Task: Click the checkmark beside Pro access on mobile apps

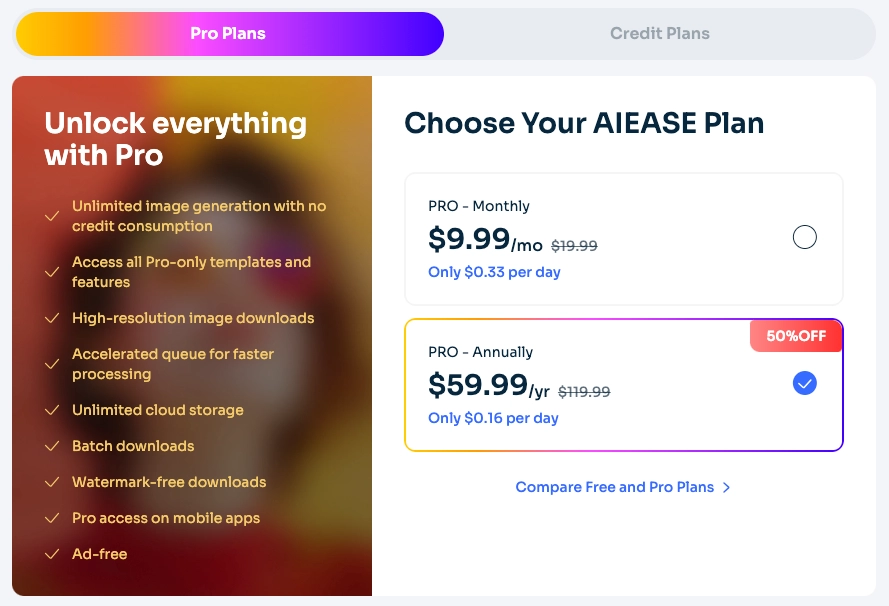Action: (x=53, y=518)
